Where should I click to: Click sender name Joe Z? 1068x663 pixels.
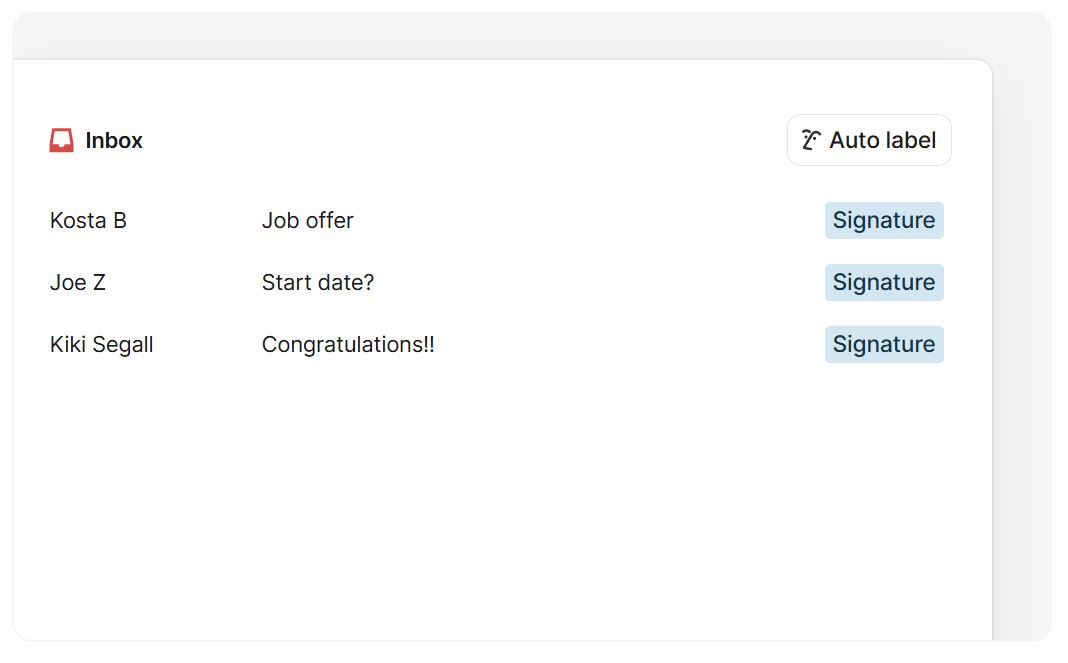[78, 282]
